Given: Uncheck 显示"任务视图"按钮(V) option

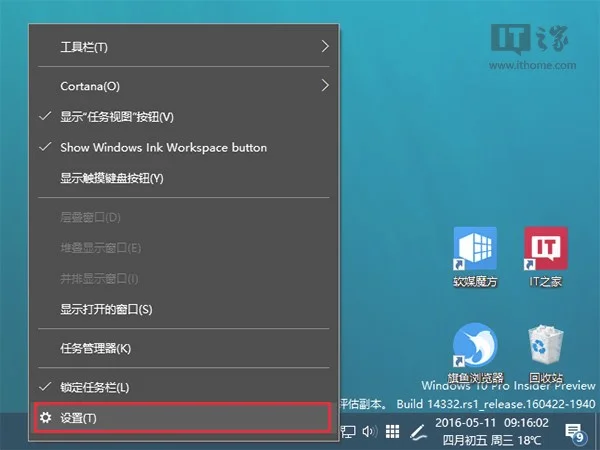Looking at the screenshot, I should (x=184, y=117).
